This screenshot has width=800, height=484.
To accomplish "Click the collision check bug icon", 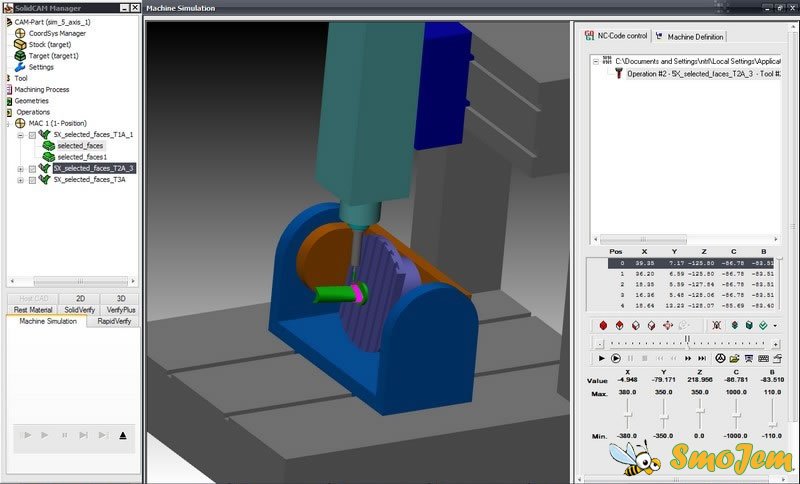I will point(717,325).
